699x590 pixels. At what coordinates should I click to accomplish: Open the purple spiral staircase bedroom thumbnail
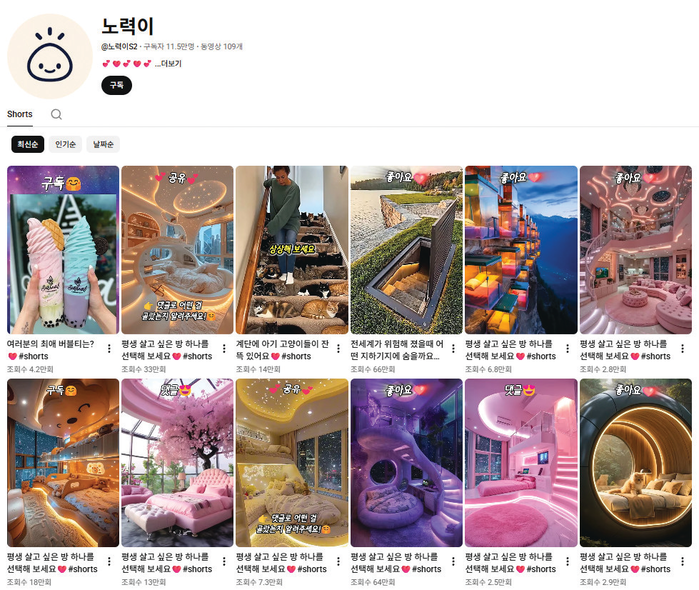tap(407, 463)
